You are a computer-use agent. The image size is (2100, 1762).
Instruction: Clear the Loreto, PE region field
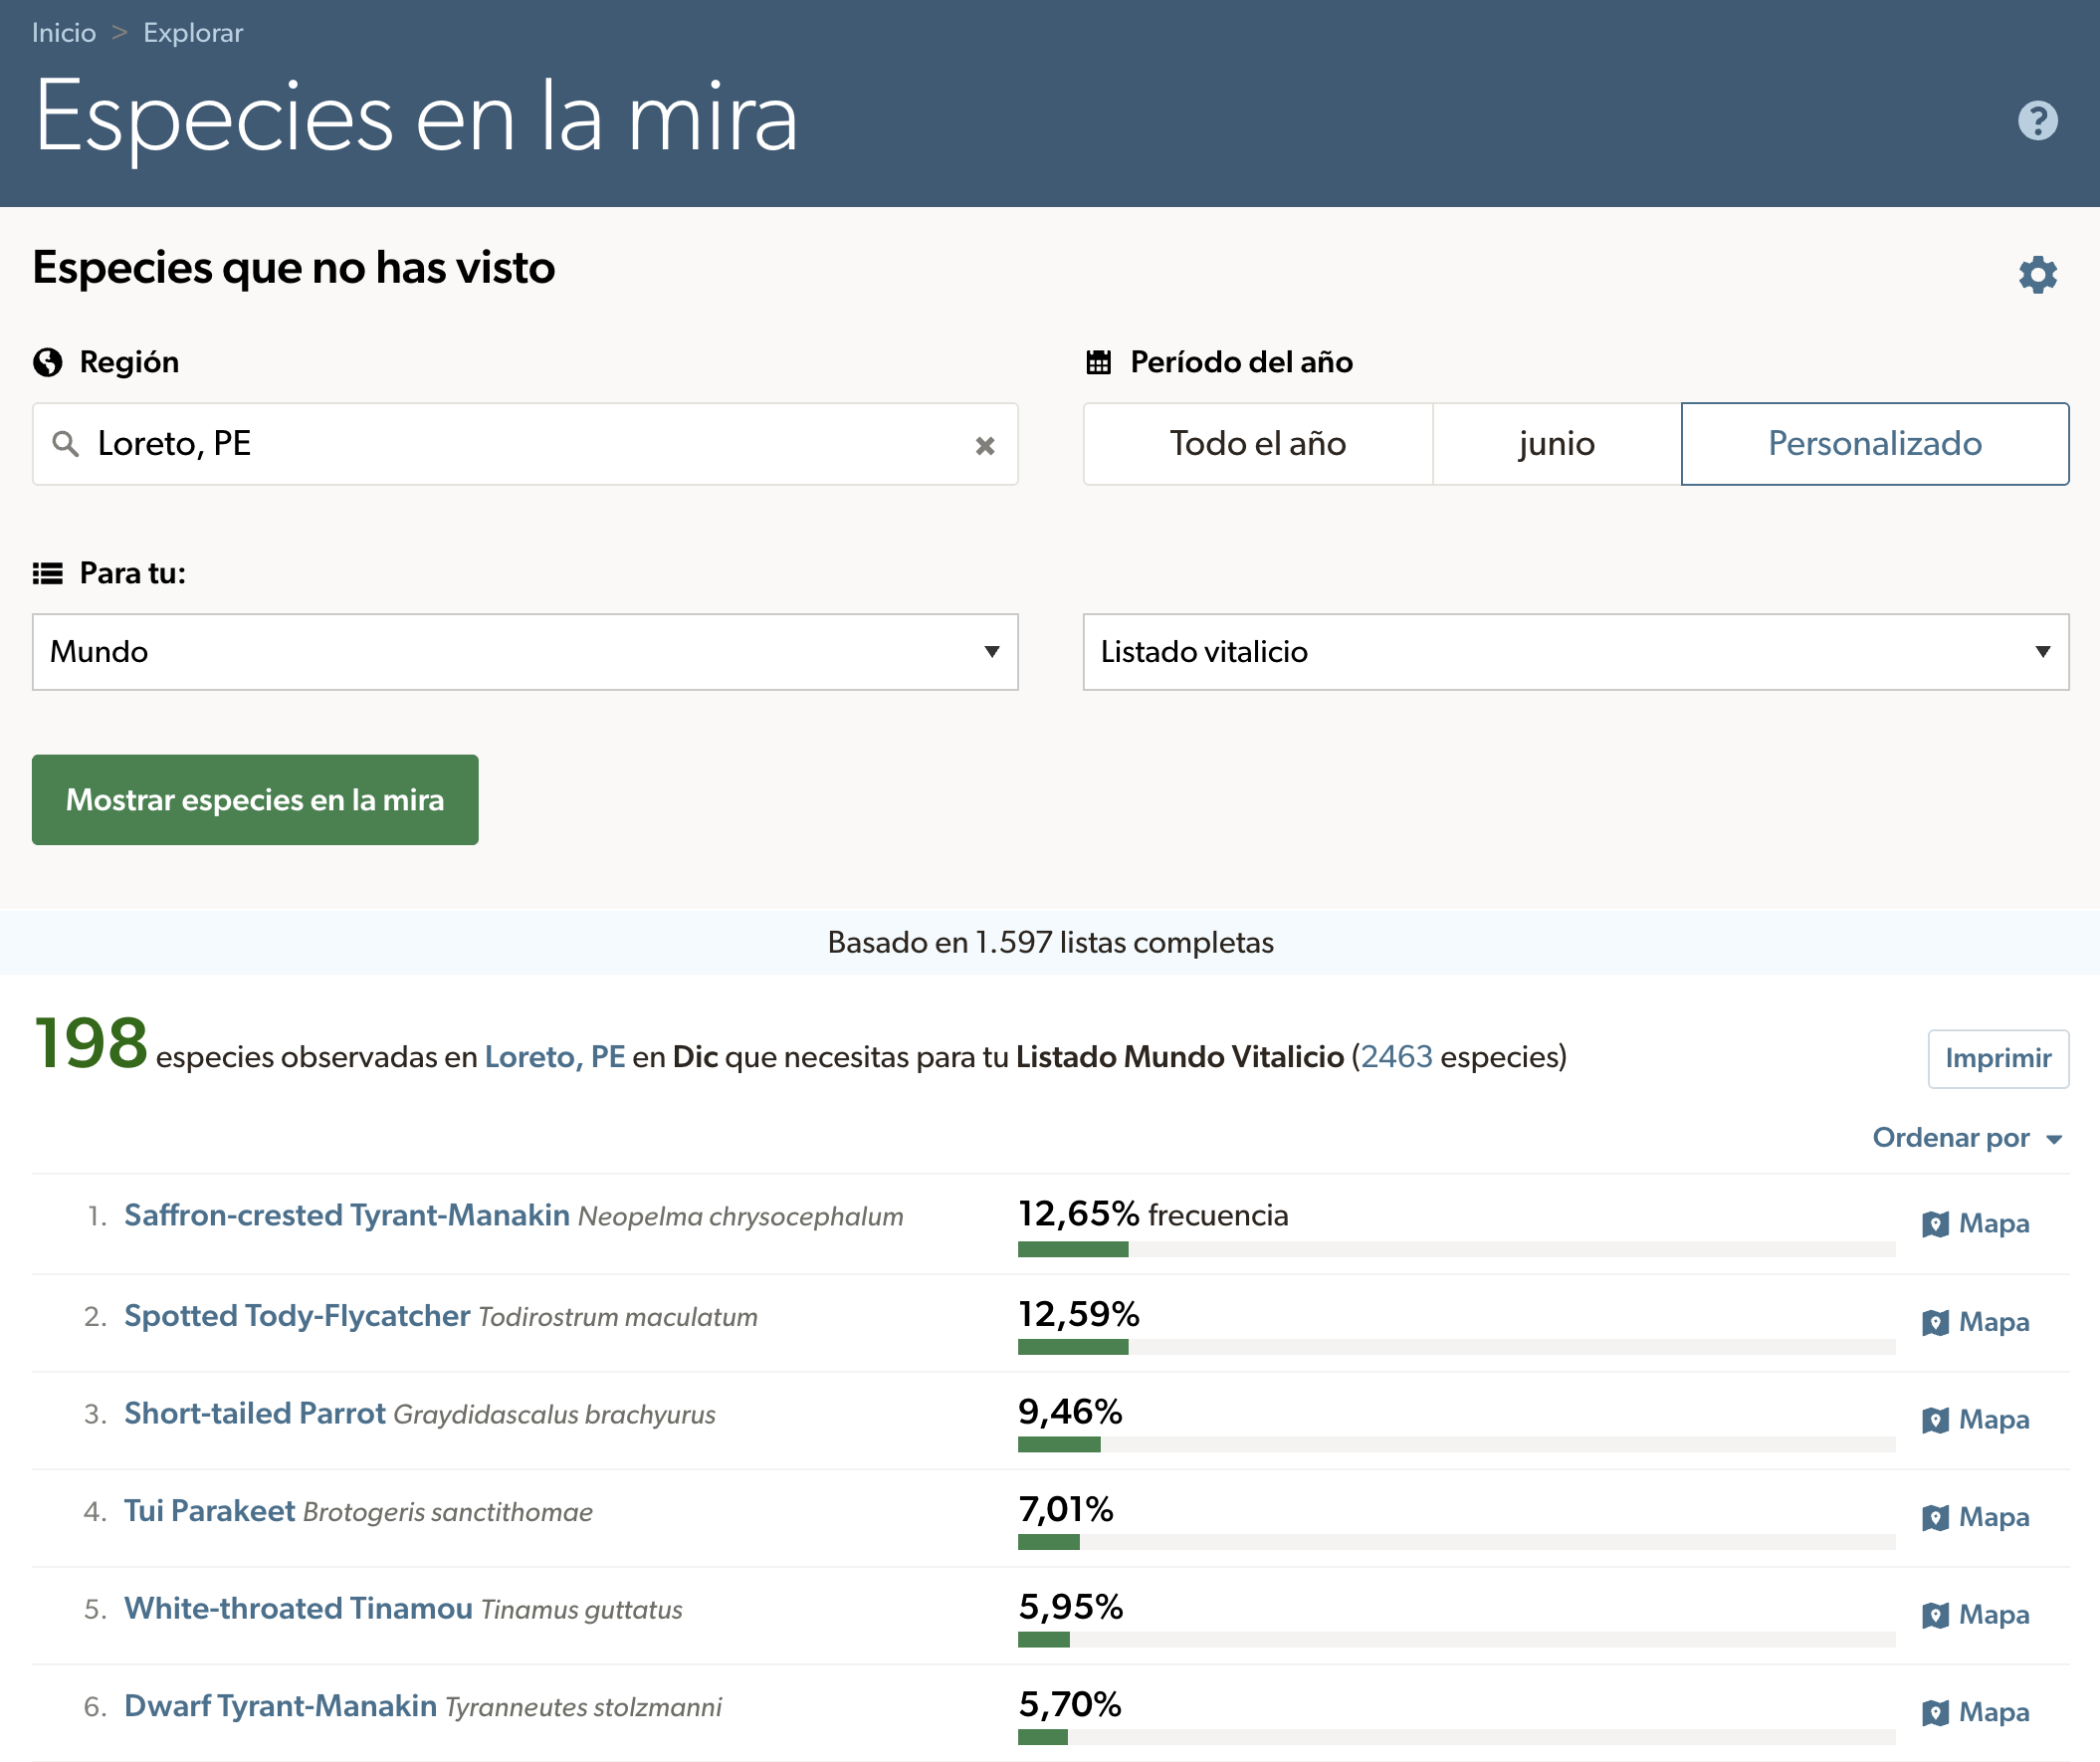985,445
